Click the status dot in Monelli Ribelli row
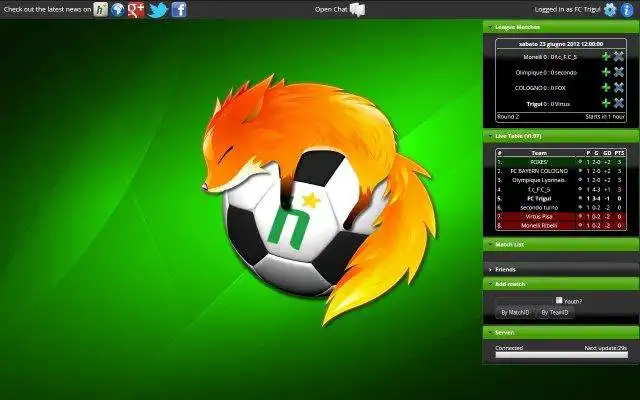Viewport: 640px width, 400px height. (580, 225)
